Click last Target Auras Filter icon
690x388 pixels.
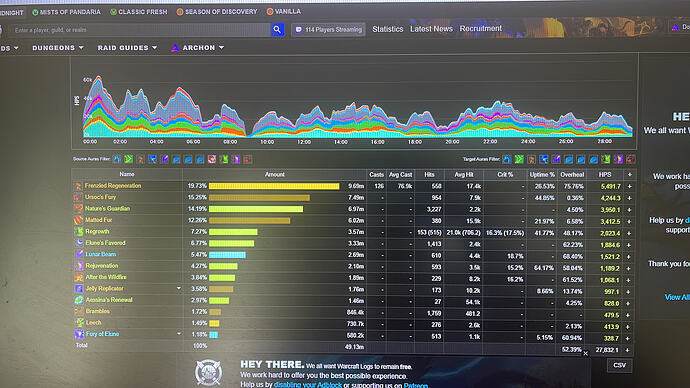tap(631, 159)
